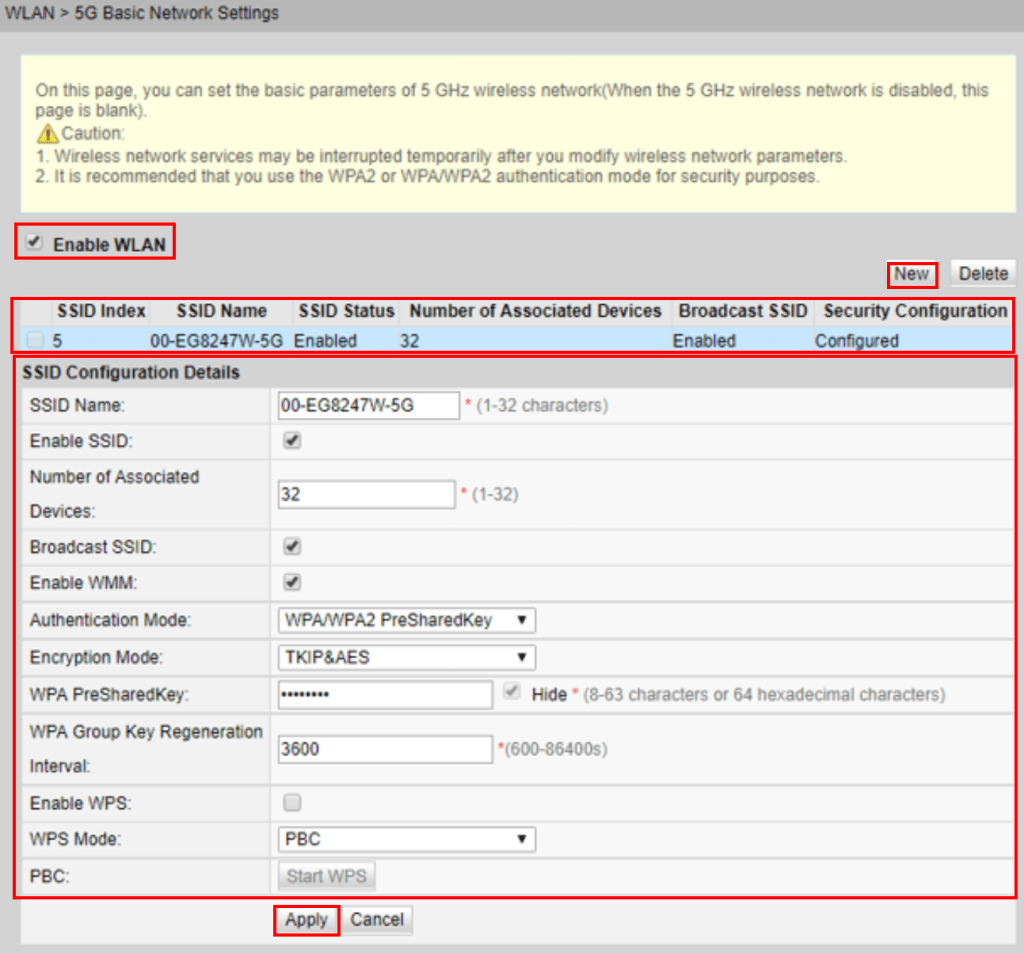Disable the Enable WMM checkbox
The height and width of the screenshot is (954, 1024).
(293, 582)
